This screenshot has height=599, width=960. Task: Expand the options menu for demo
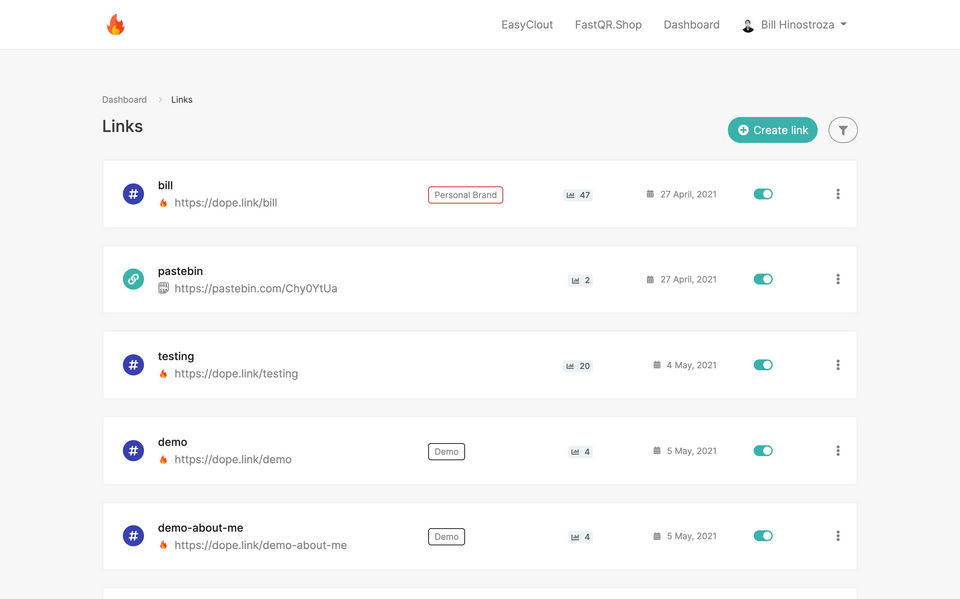[x=838, y=451]
